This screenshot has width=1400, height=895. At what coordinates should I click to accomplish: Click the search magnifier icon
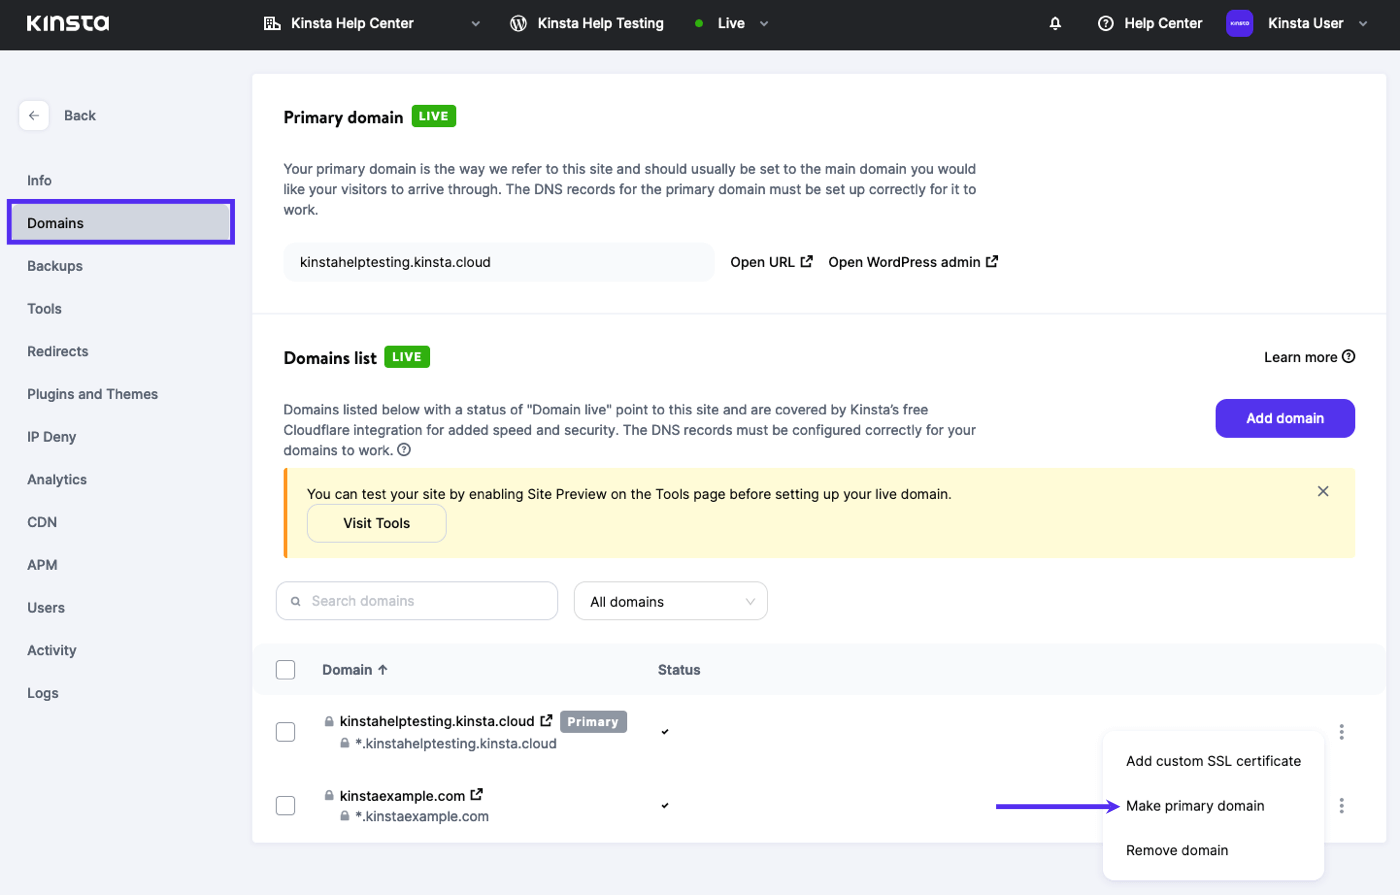(296, 602)
